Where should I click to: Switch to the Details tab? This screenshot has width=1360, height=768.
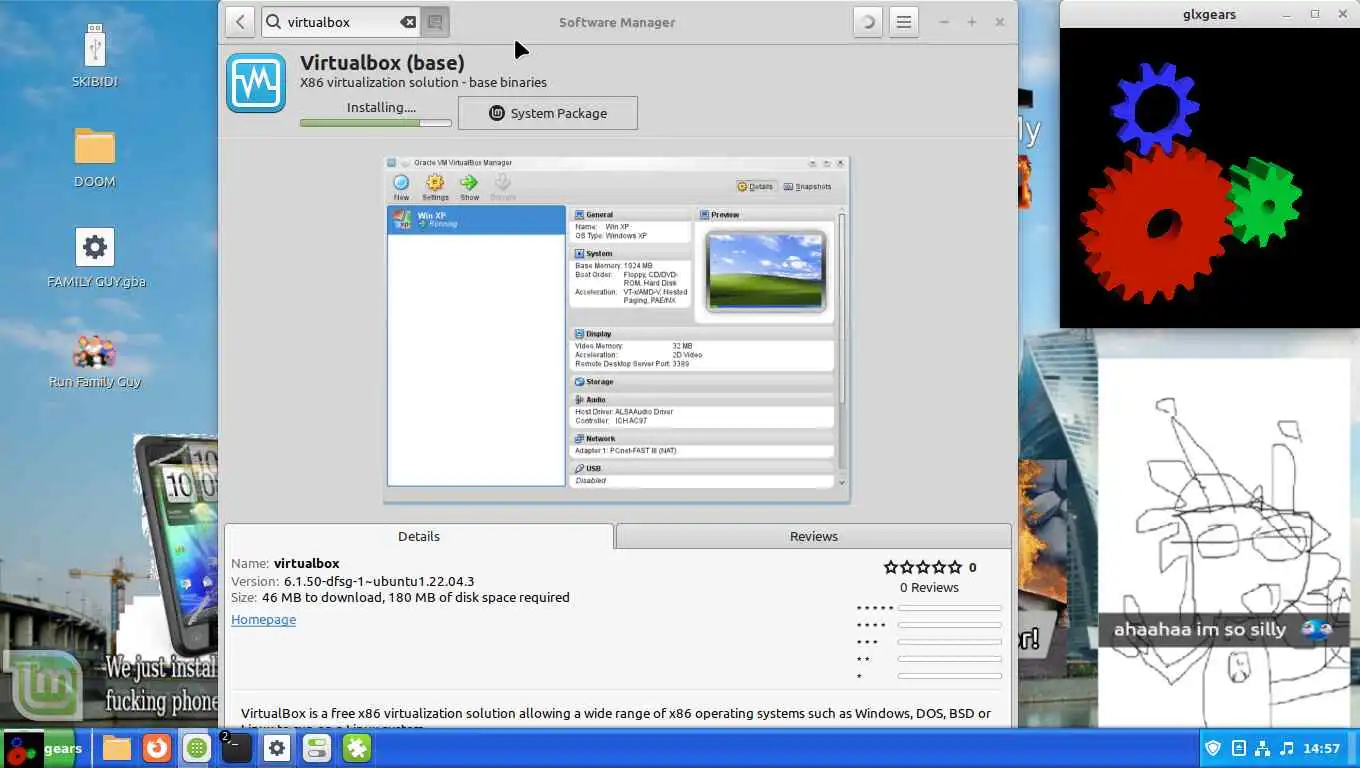419,536
